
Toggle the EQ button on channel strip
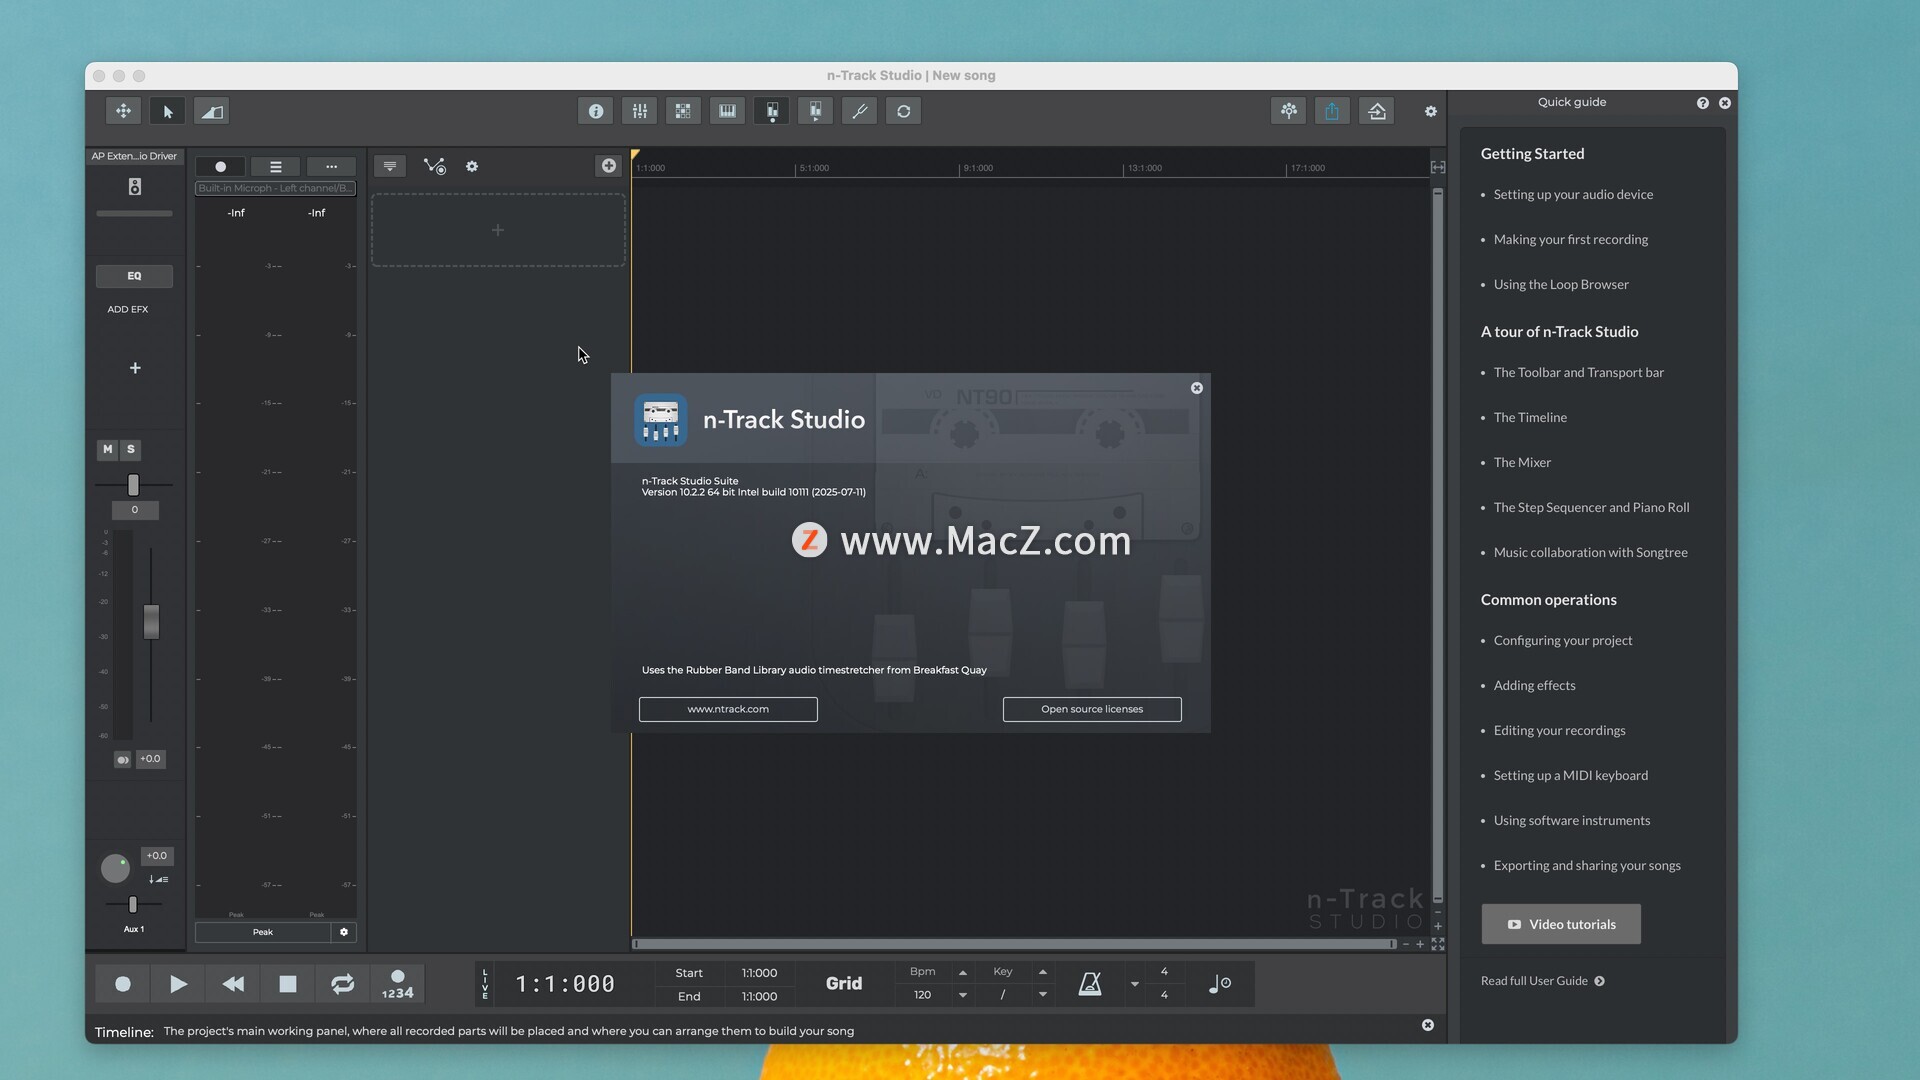[134, 276]
